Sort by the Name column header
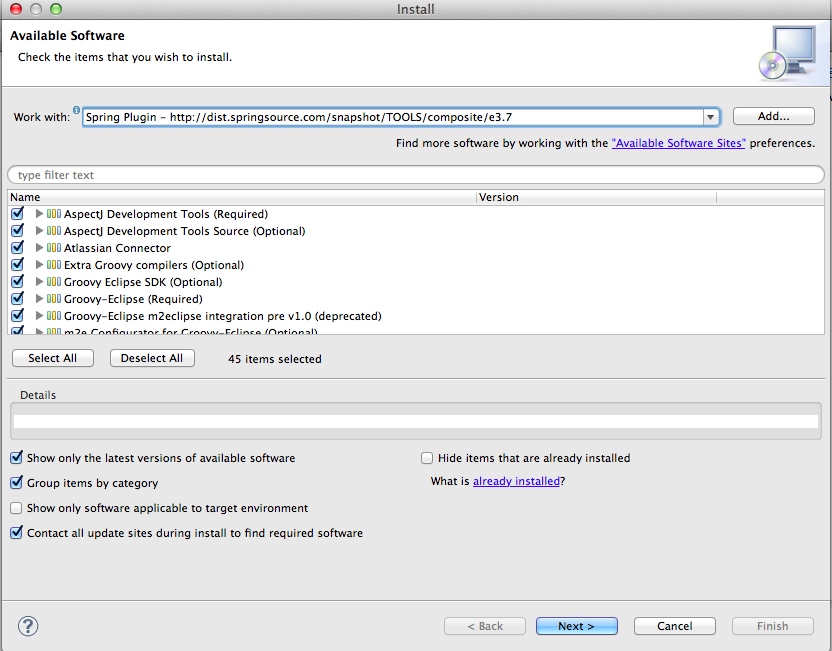Viewport: 832px width, 651px height. 242,197
